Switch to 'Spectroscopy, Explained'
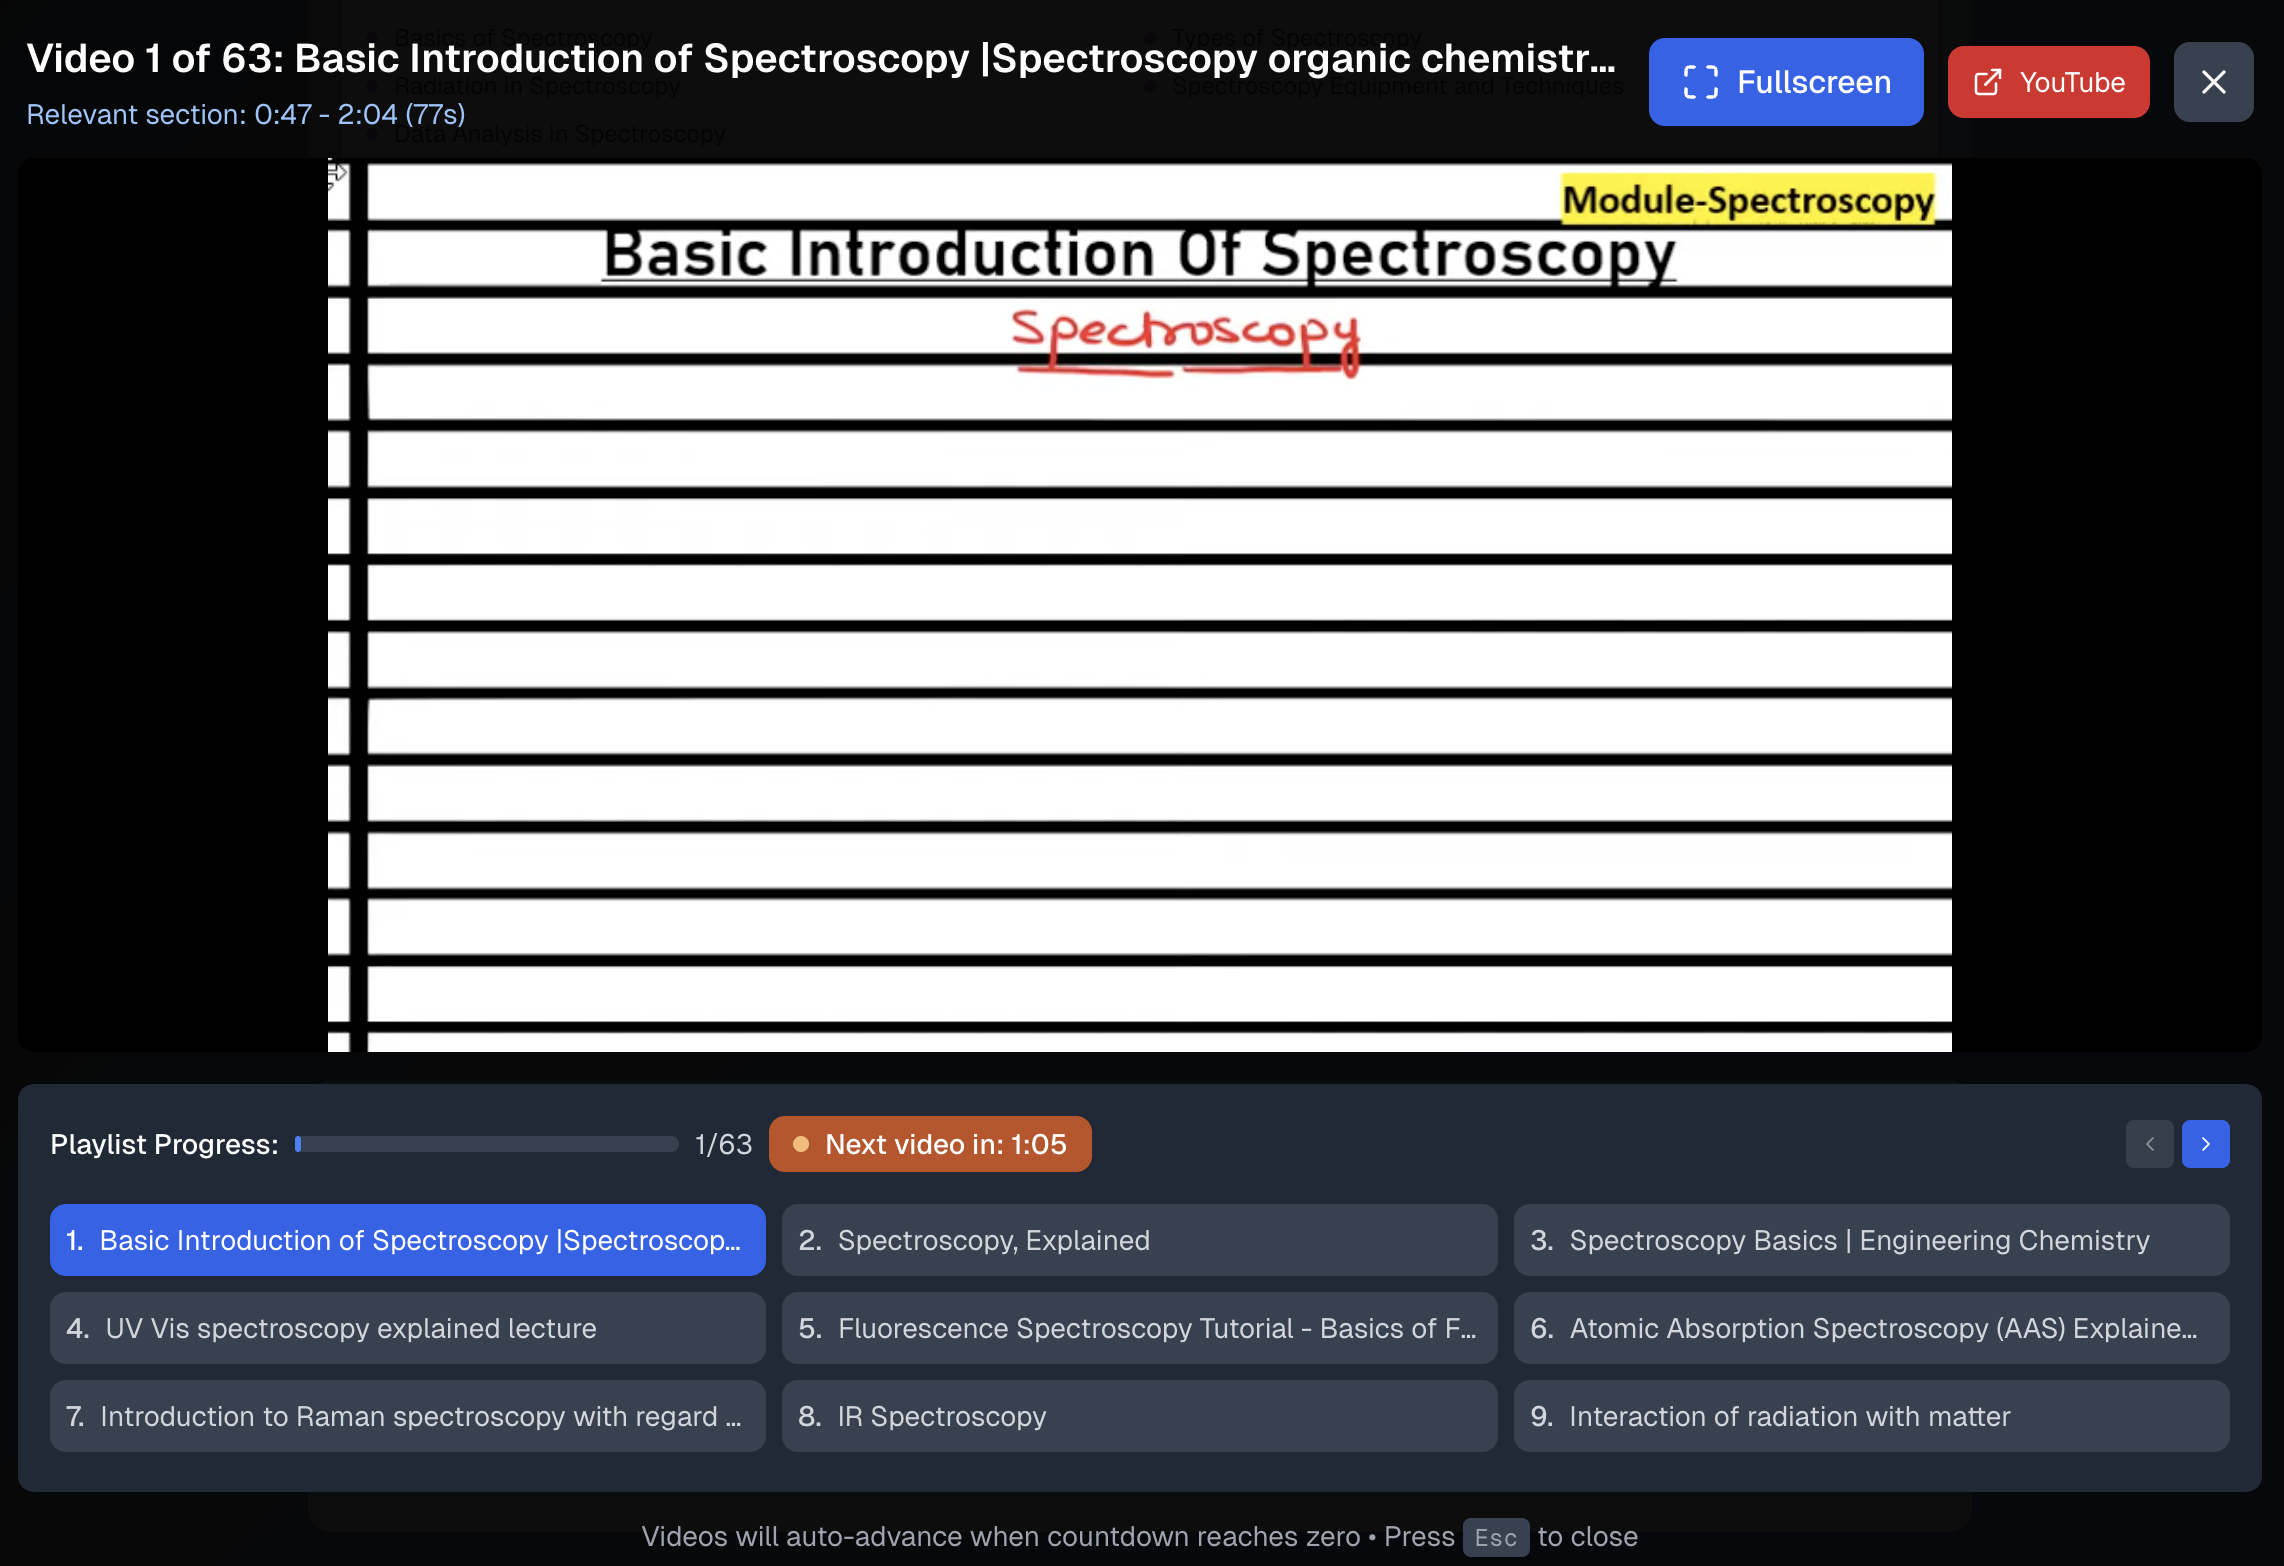 click(x=1139, y=1240)
